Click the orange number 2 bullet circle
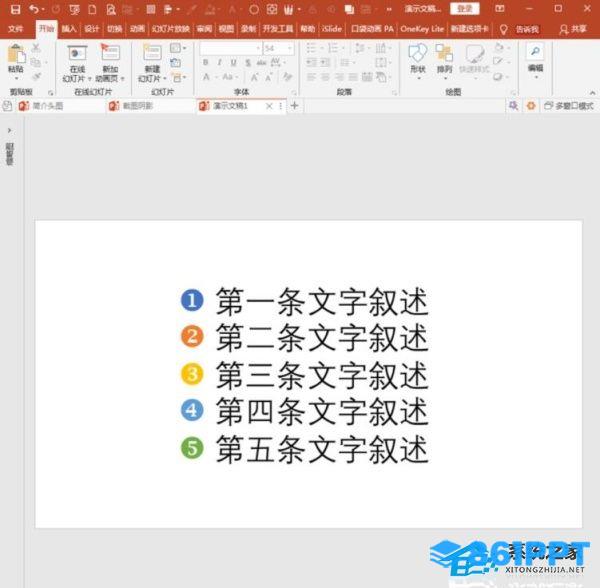Viewport: 600px width, 588px height. [x=192, y=337]
